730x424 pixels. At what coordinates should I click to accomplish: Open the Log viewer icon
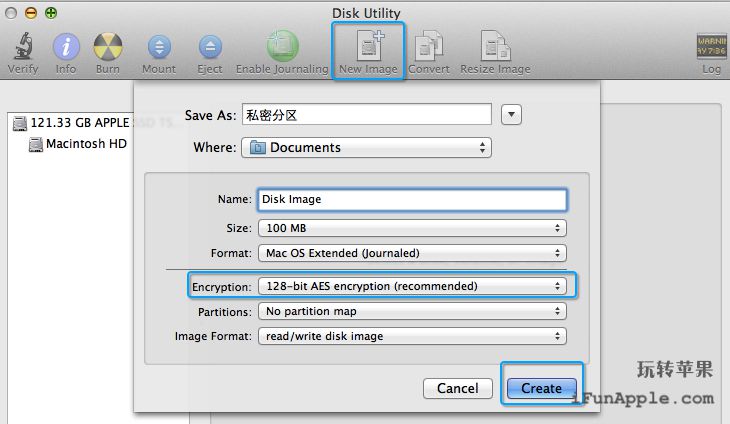pos(711,46)
